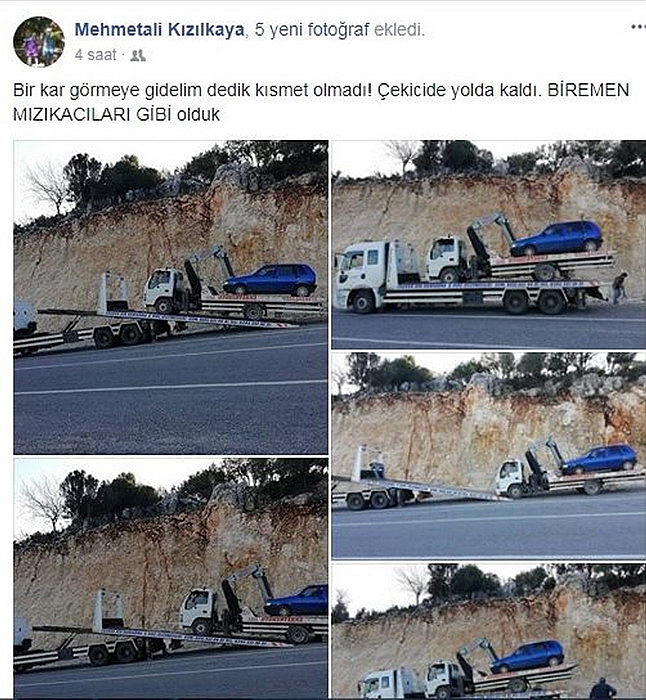Click the blue car atop the stacked tow trucks

click(556, 238)
